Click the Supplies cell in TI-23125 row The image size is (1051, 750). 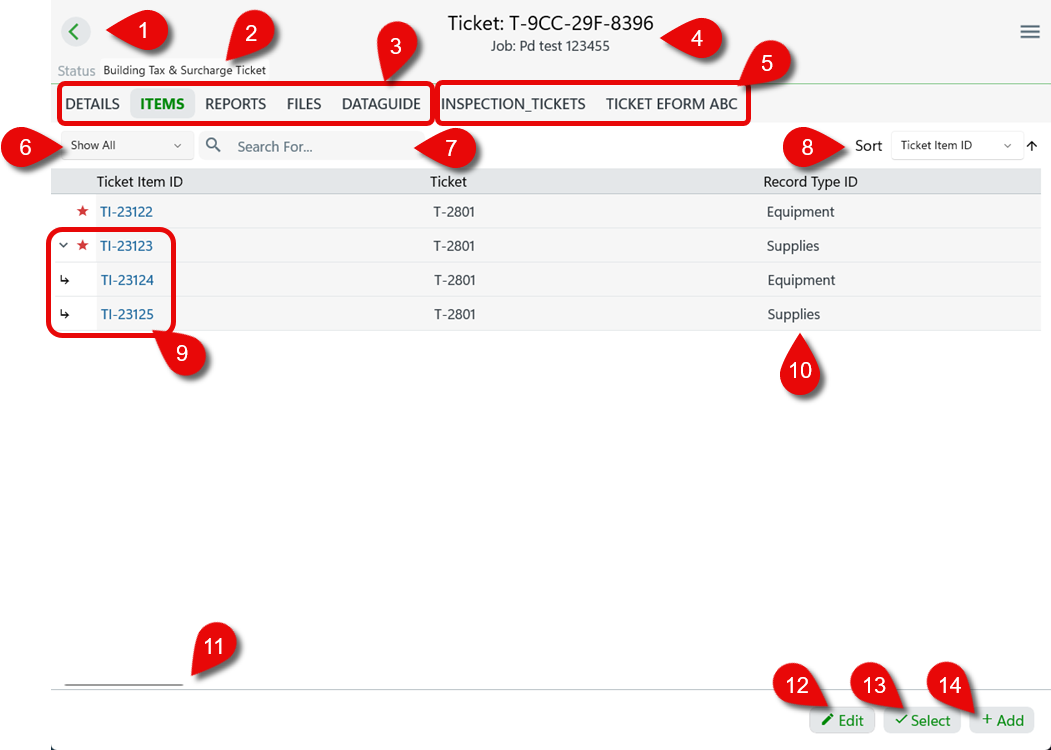point(793,314)
